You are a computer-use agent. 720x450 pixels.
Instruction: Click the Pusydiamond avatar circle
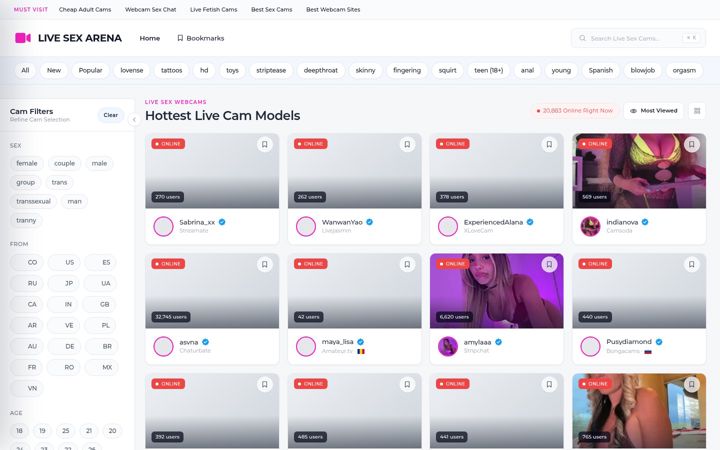click(590, 346)
